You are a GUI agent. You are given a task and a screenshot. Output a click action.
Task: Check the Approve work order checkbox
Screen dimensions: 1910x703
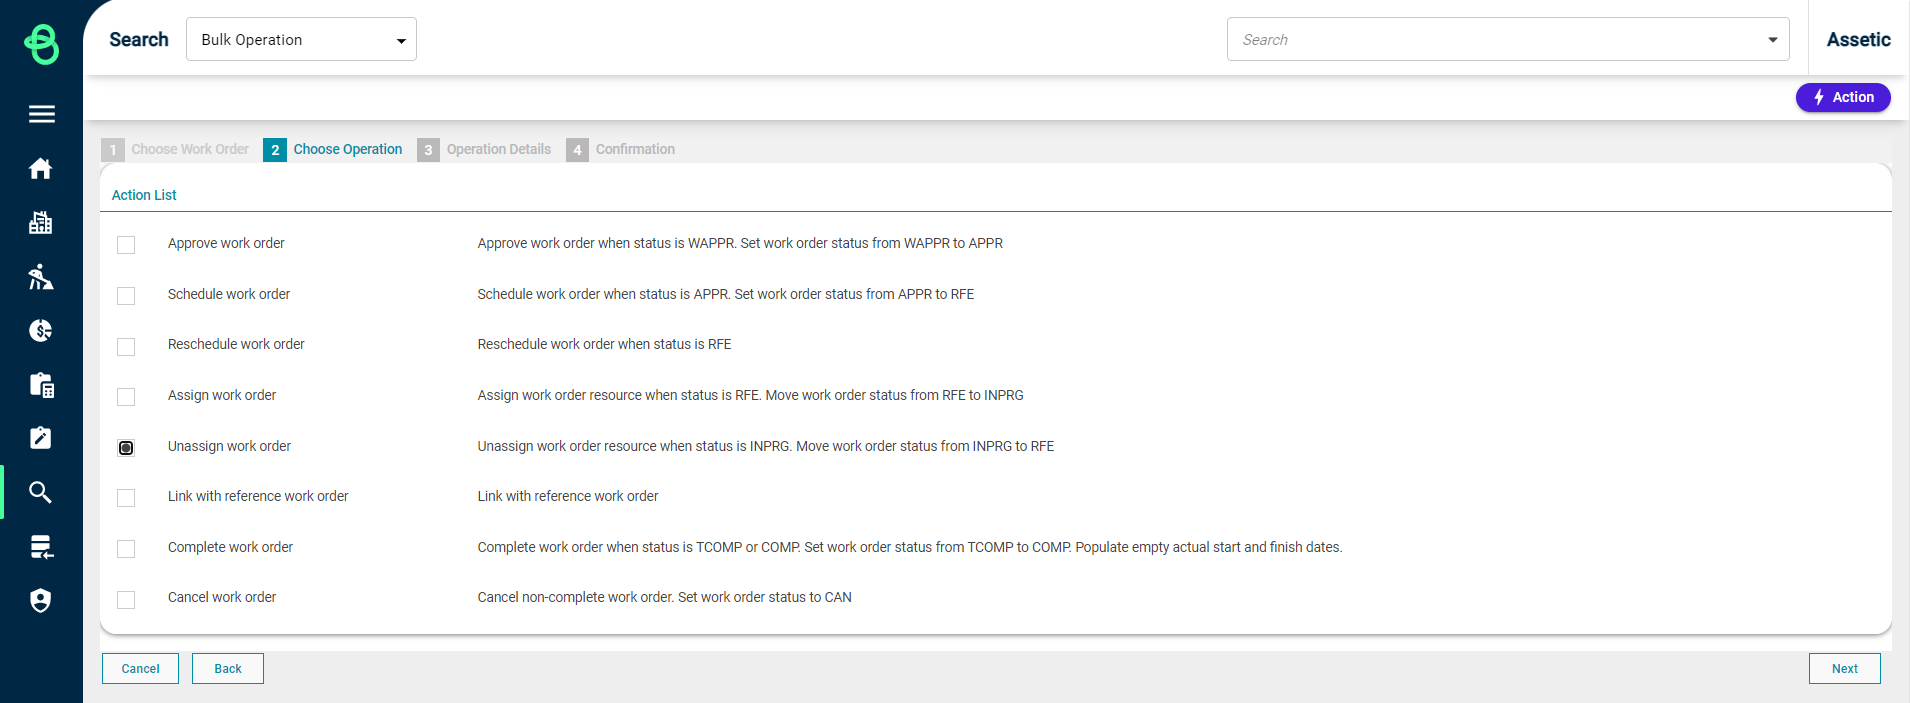pyautogui.click(x=126, y=245)
